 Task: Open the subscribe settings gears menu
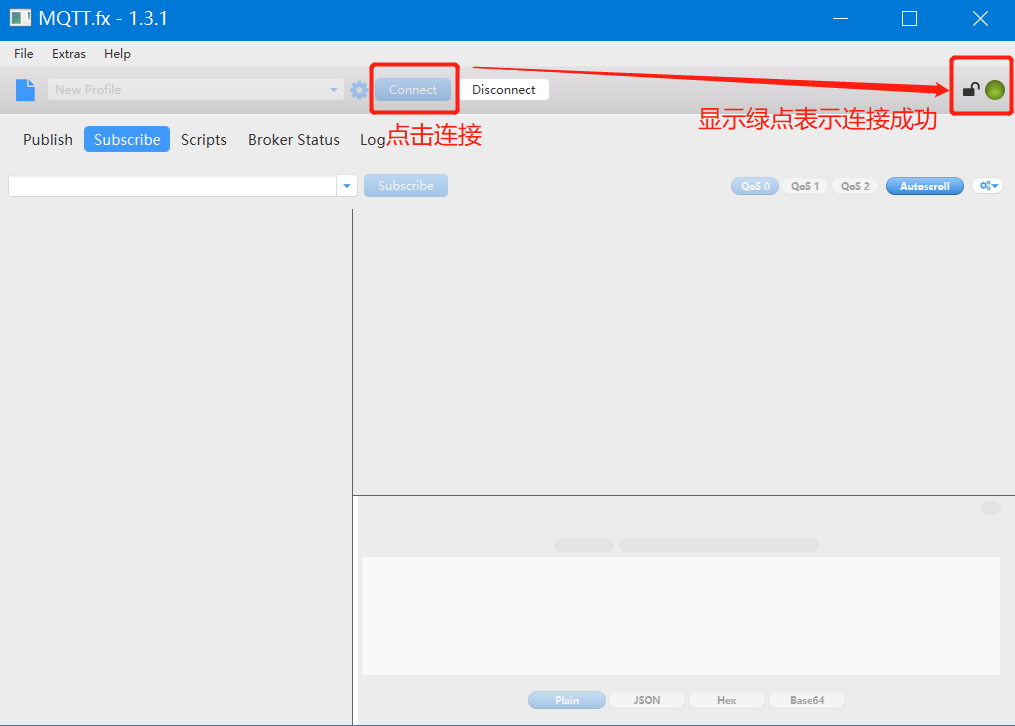click(987, 186)
